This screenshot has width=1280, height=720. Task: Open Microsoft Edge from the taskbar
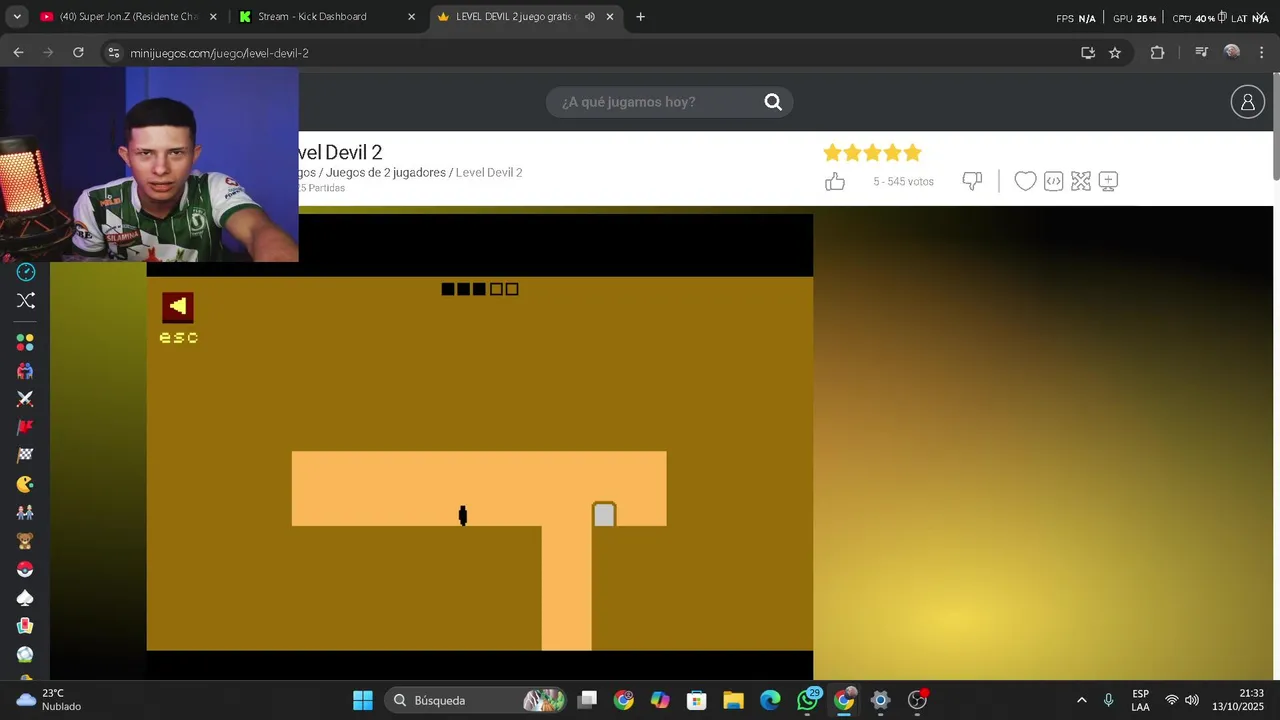point(770,700)
